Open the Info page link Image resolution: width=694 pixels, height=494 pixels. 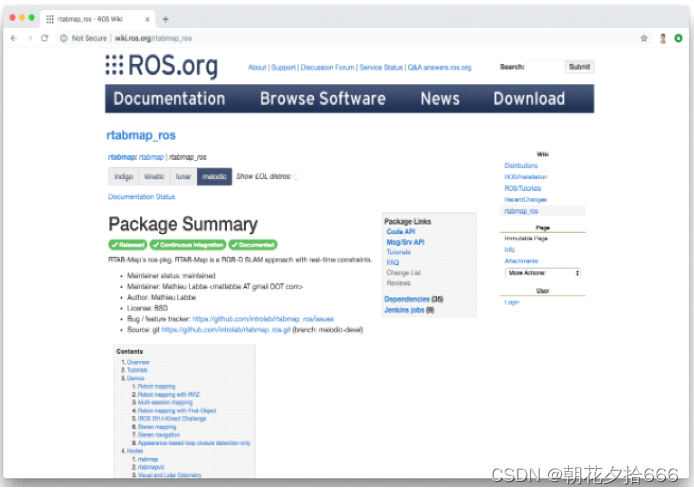click(509, 250)
